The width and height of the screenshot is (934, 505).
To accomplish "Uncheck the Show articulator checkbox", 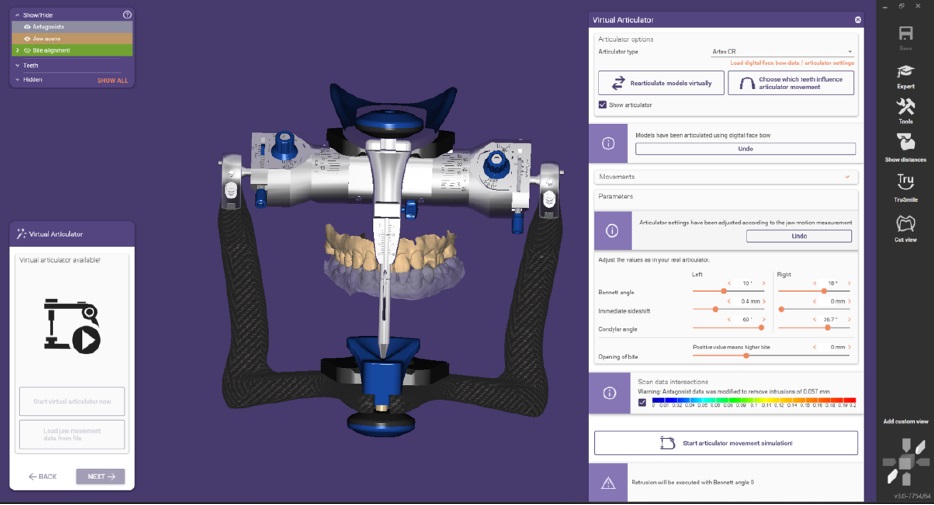I will point(602,104).
